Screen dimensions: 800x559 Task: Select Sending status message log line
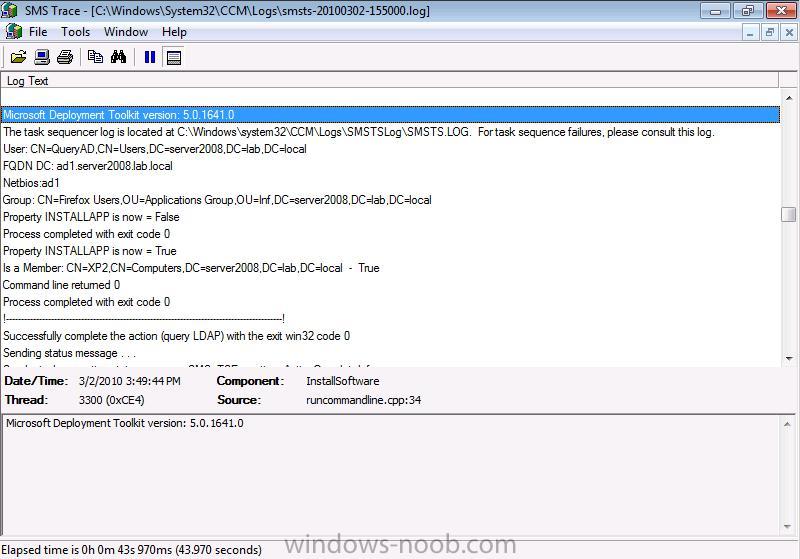391,353
